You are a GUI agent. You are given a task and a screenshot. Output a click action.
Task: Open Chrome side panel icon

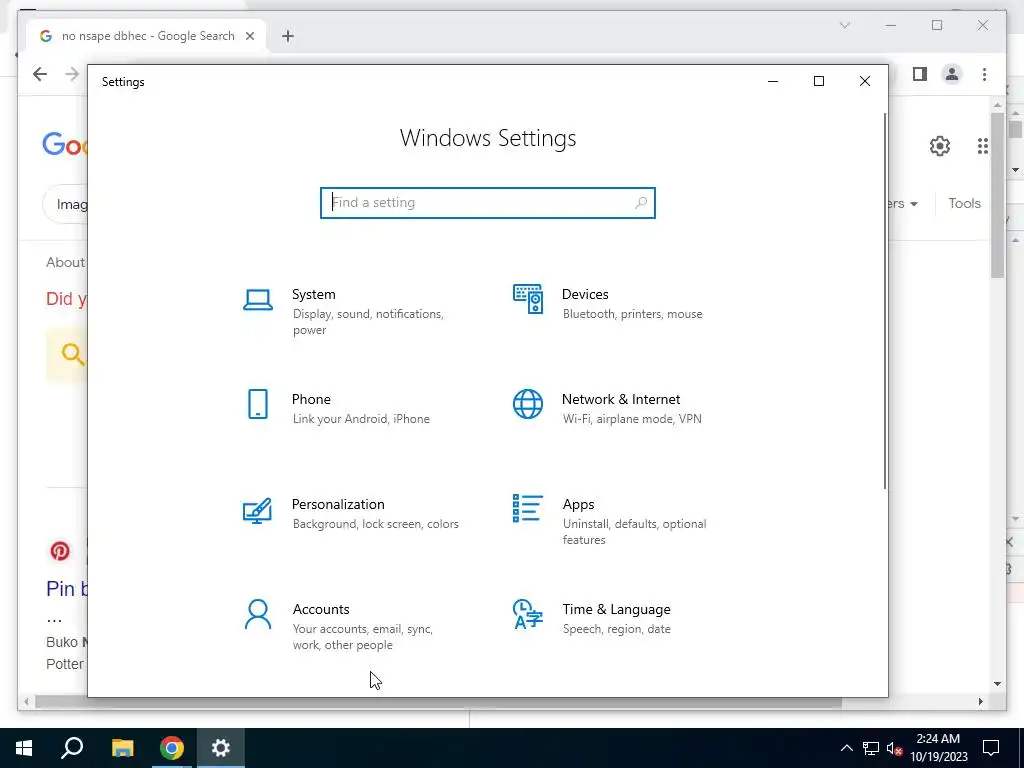920,74
